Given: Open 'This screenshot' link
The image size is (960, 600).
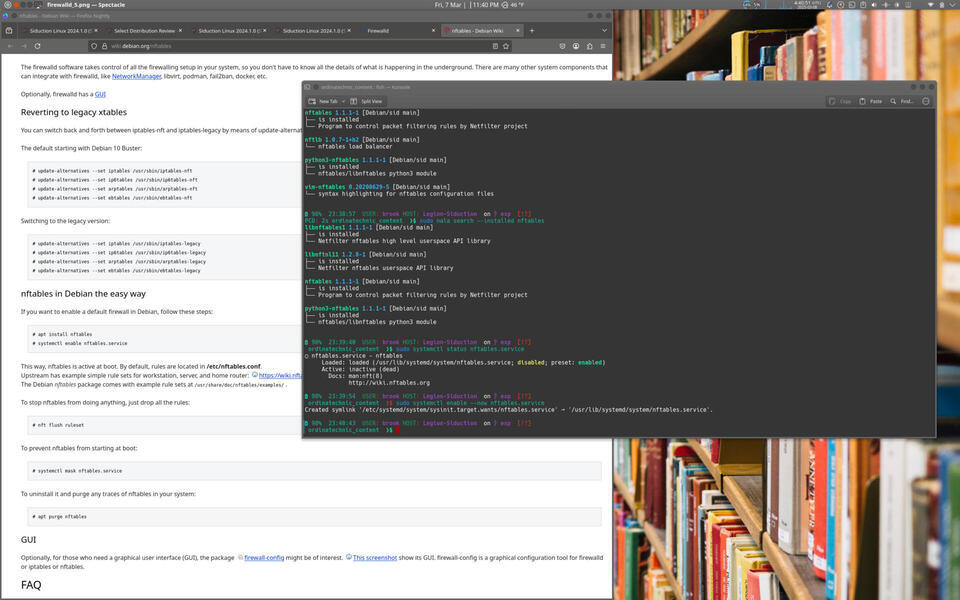Looking at the screenshot, I should (375, 558).
